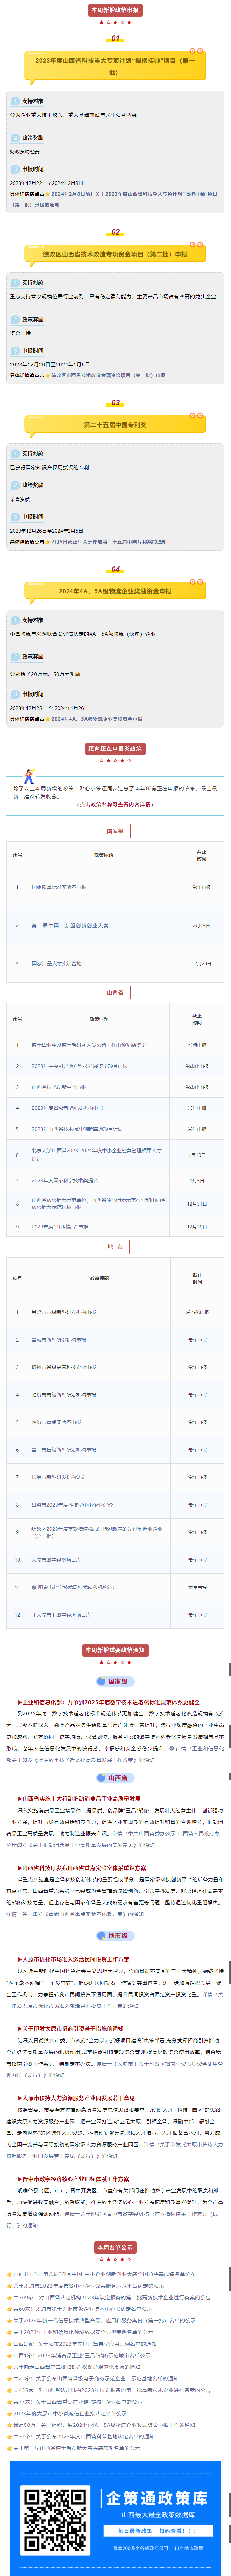Click yellow title 2024年4A、5A级物流企业奖励资金申报
The image size is (231, 2576).
tap(115, 591)
